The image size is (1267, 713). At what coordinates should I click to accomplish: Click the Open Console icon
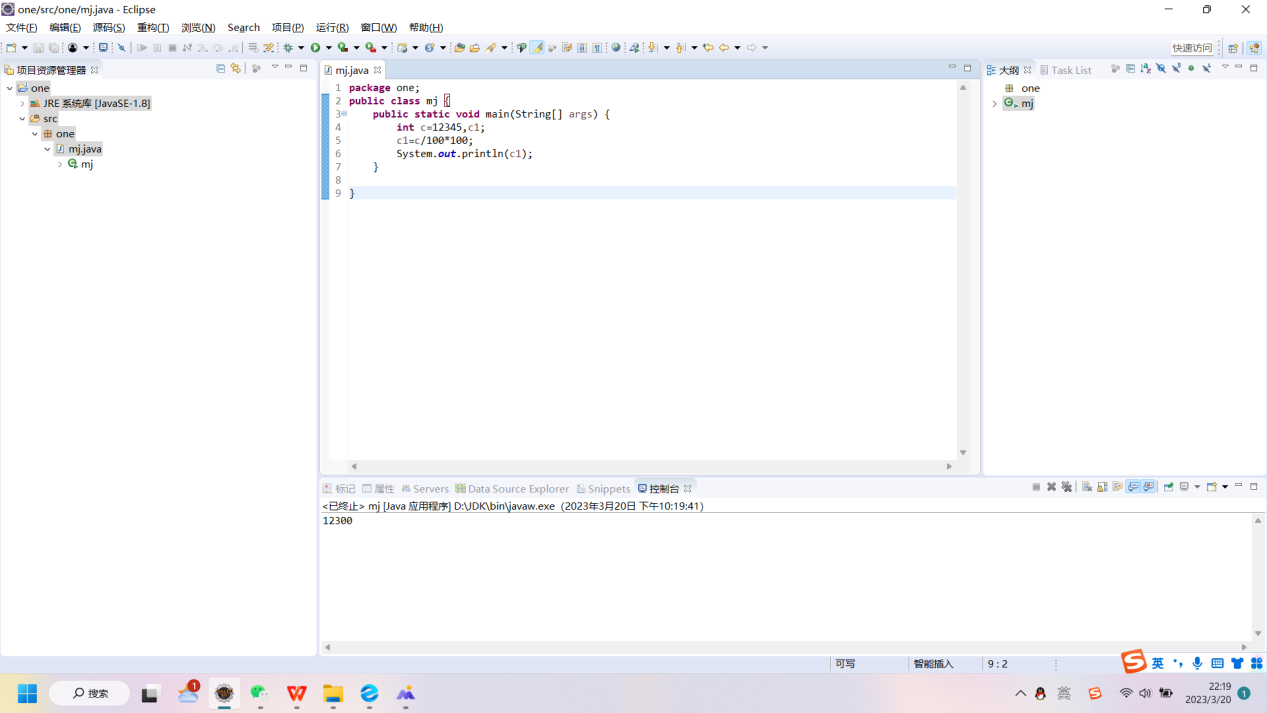click(1211, 487)
